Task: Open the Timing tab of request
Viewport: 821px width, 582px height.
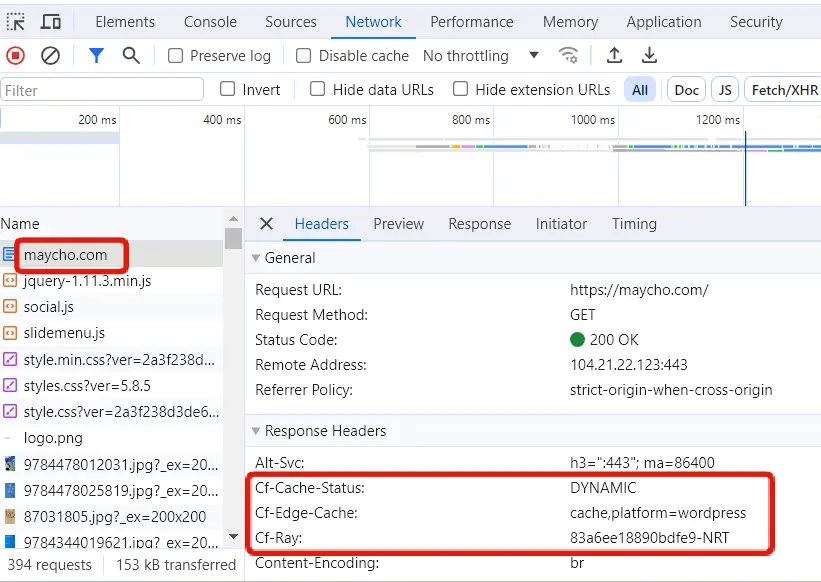Action: (634, 224)
